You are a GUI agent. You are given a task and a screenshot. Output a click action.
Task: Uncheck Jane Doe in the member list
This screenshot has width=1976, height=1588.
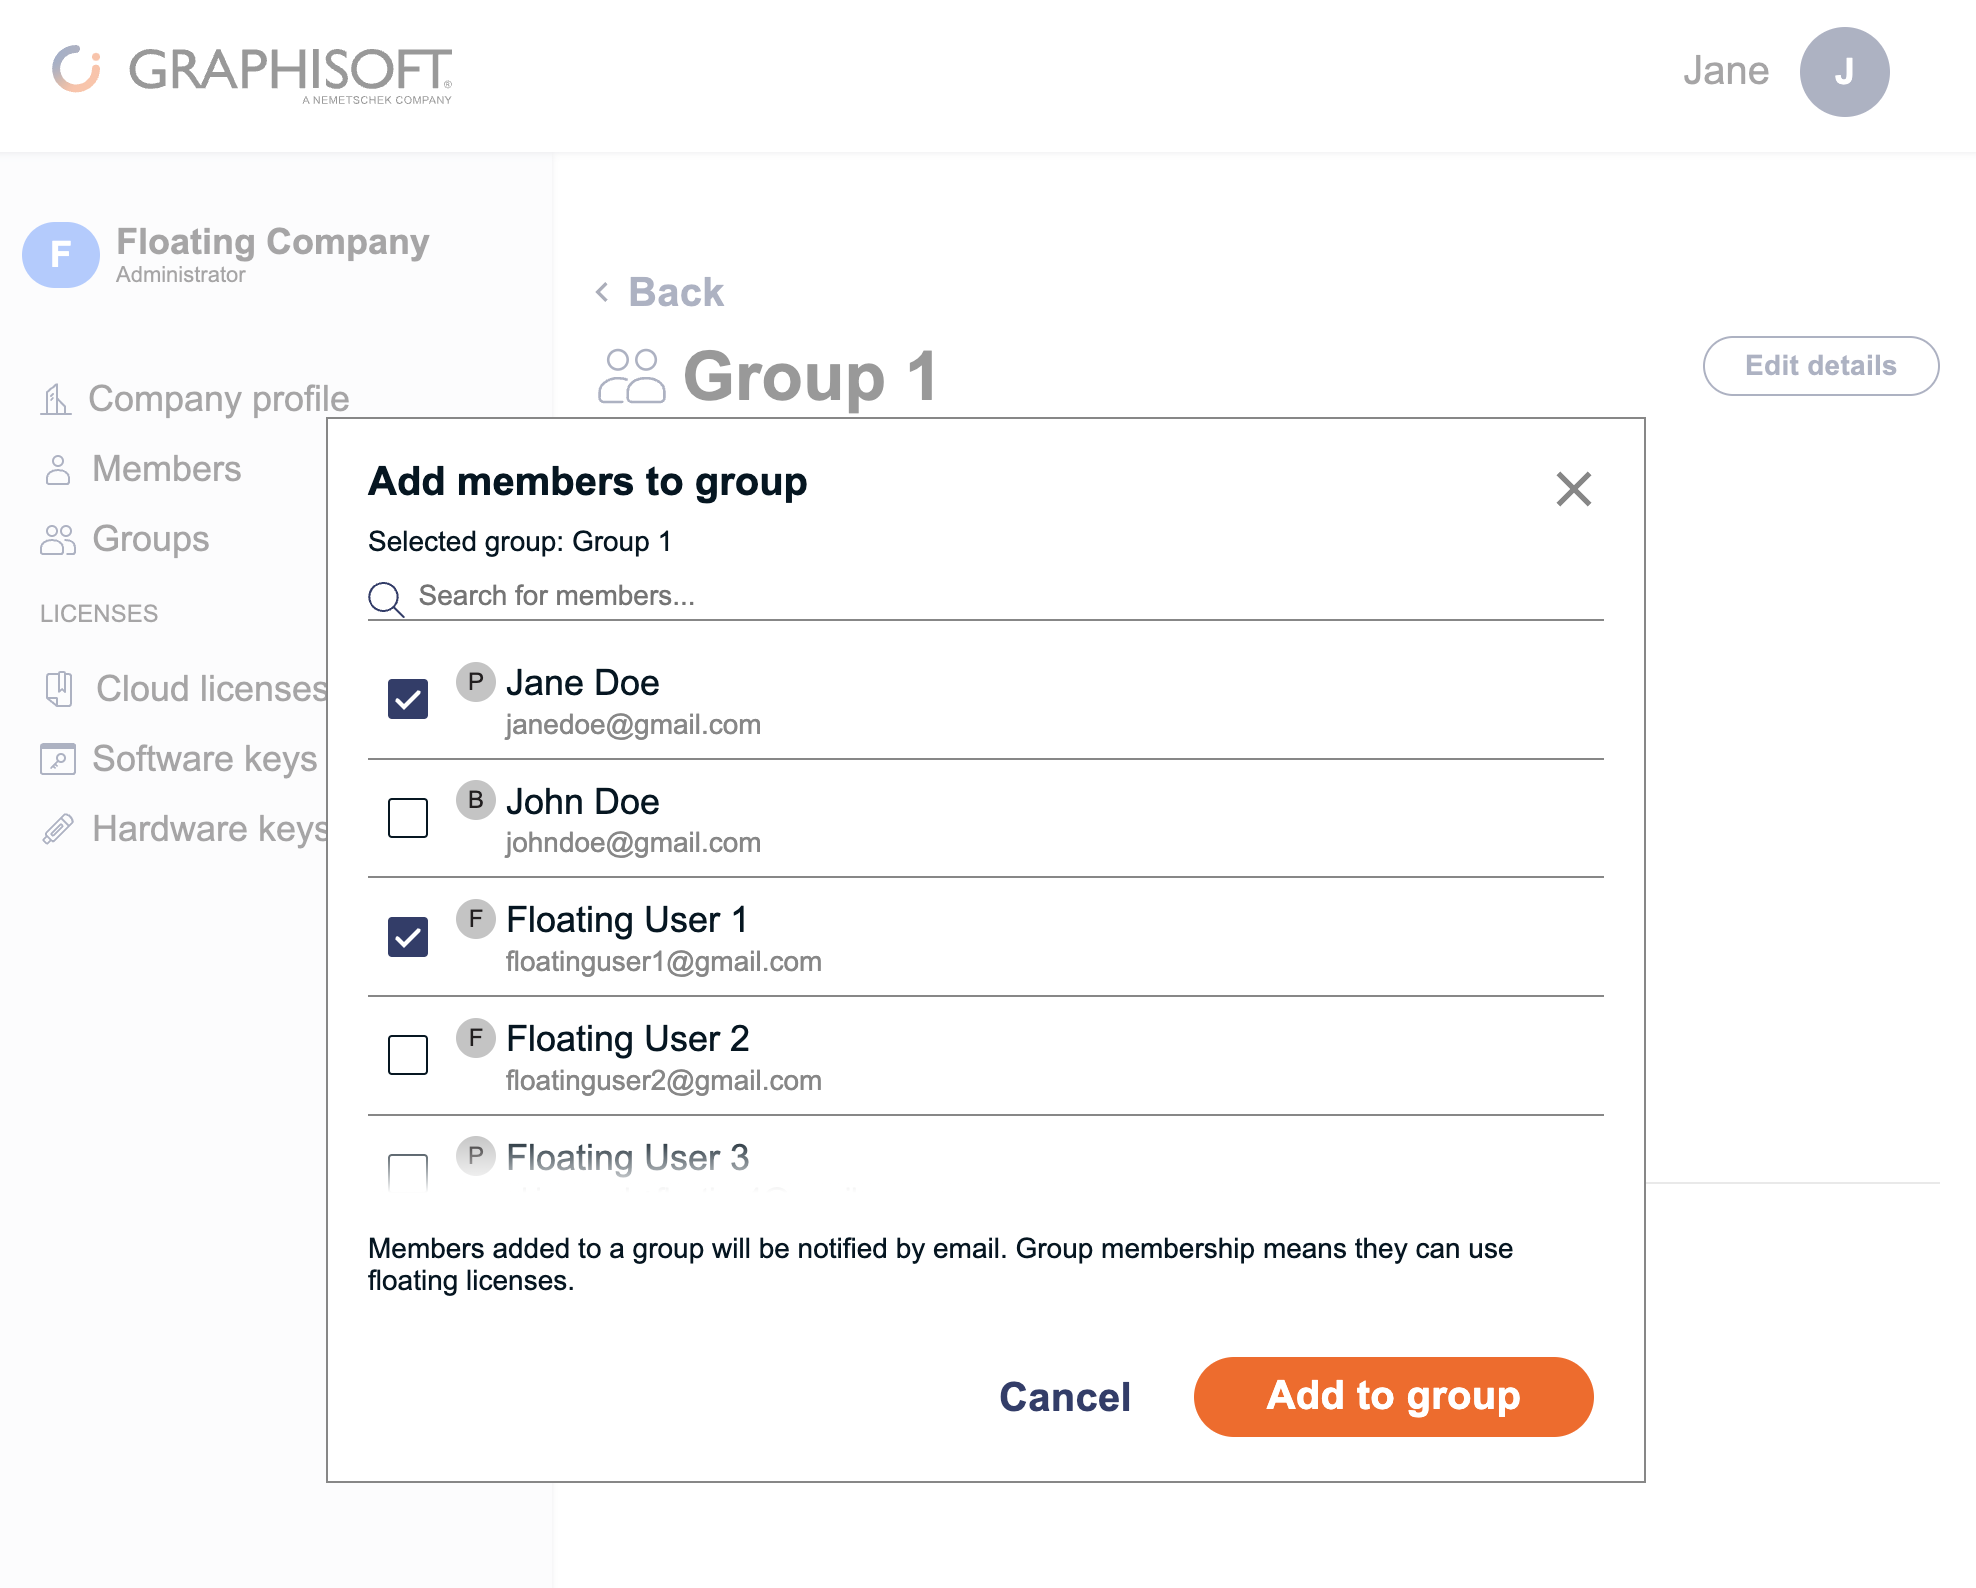coord(406,699)
